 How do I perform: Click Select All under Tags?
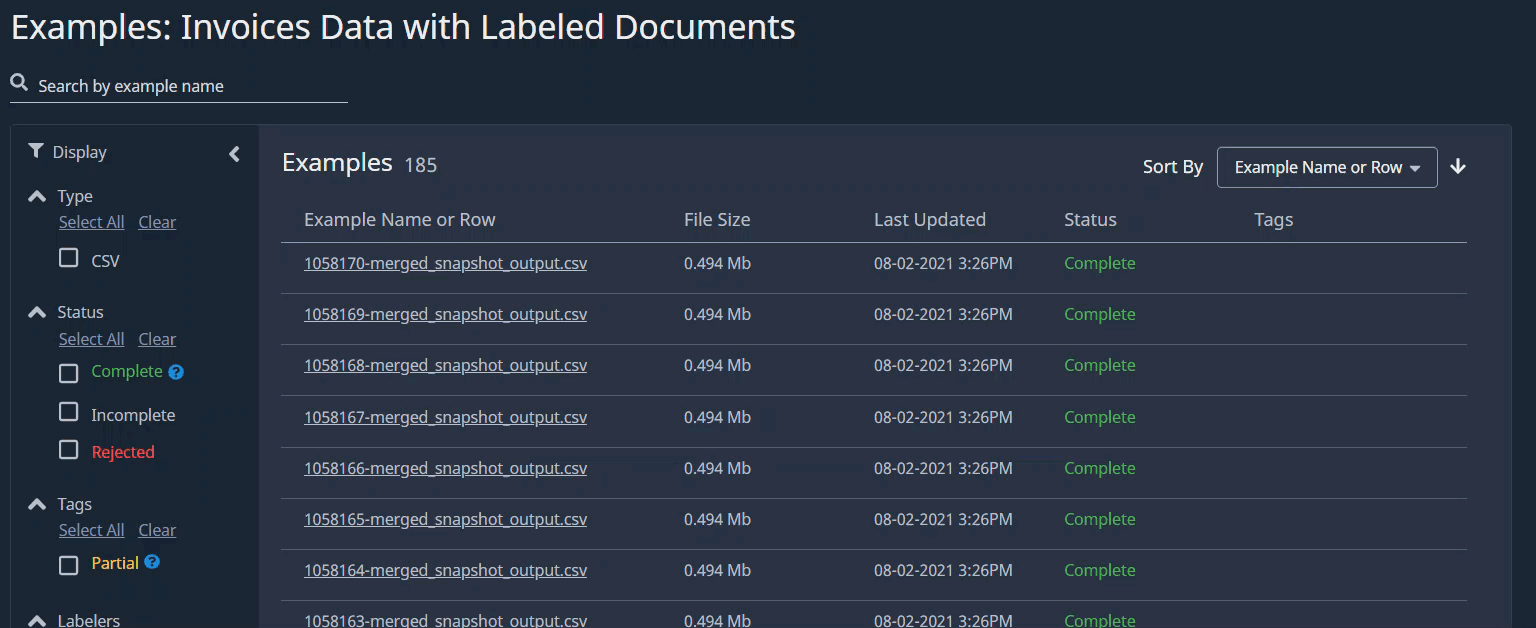[92, 530]
